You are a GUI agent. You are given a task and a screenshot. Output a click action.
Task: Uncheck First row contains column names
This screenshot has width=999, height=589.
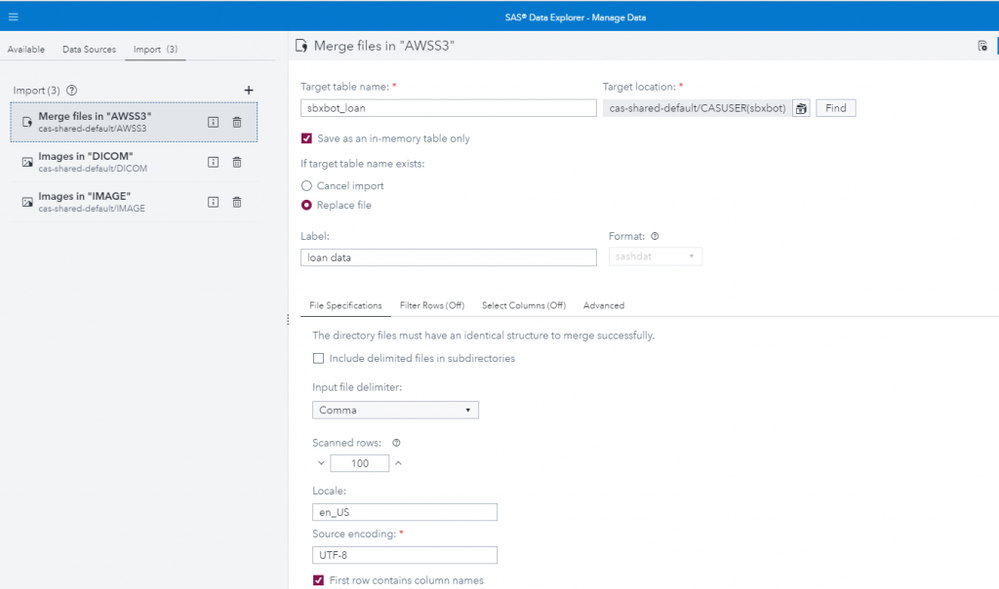click(318, 580)
